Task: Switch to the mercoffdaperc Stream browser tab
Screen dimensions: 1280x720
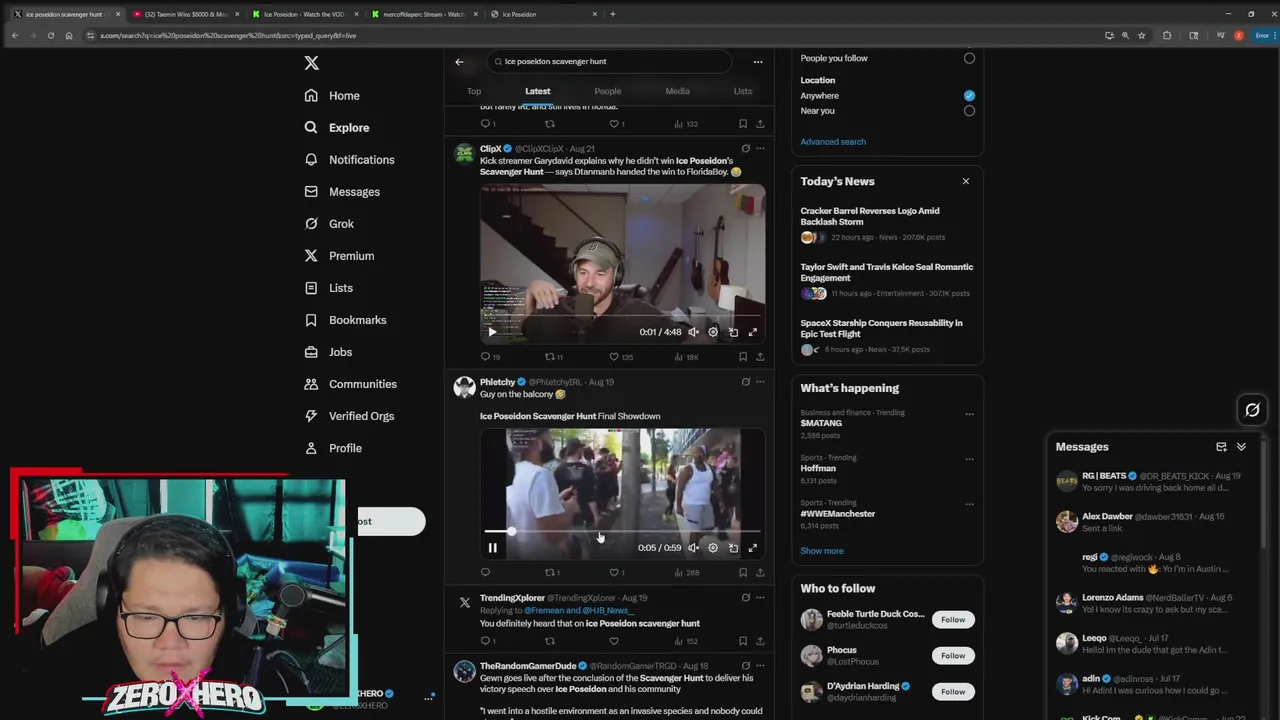Action: click(x=424, y=14)
